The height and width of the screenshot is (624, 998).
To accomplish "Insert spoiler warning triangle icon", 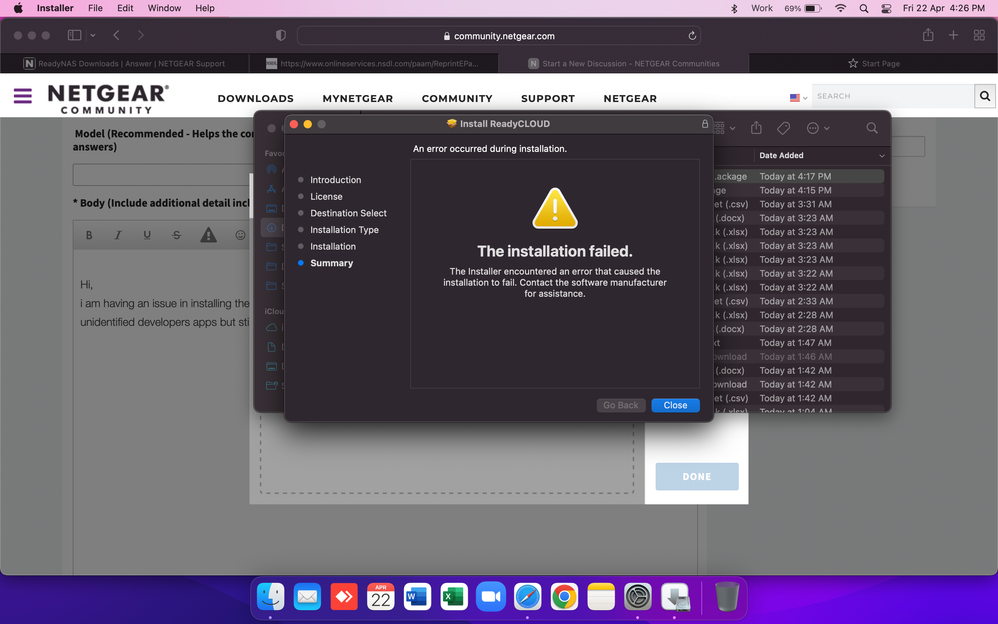I will pyautogui.click(x=208, y=235).
